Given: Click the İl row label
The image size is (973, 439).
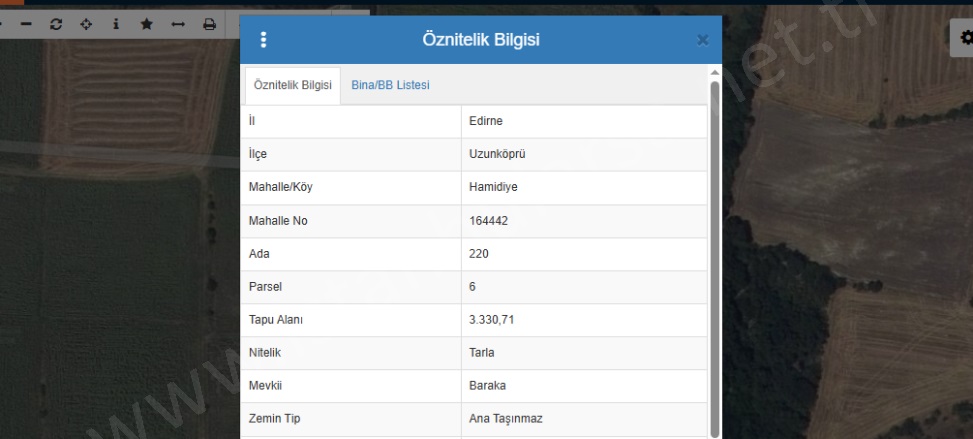Looking at the screenshot, I should pyautogui.click(x=251, y=121).
